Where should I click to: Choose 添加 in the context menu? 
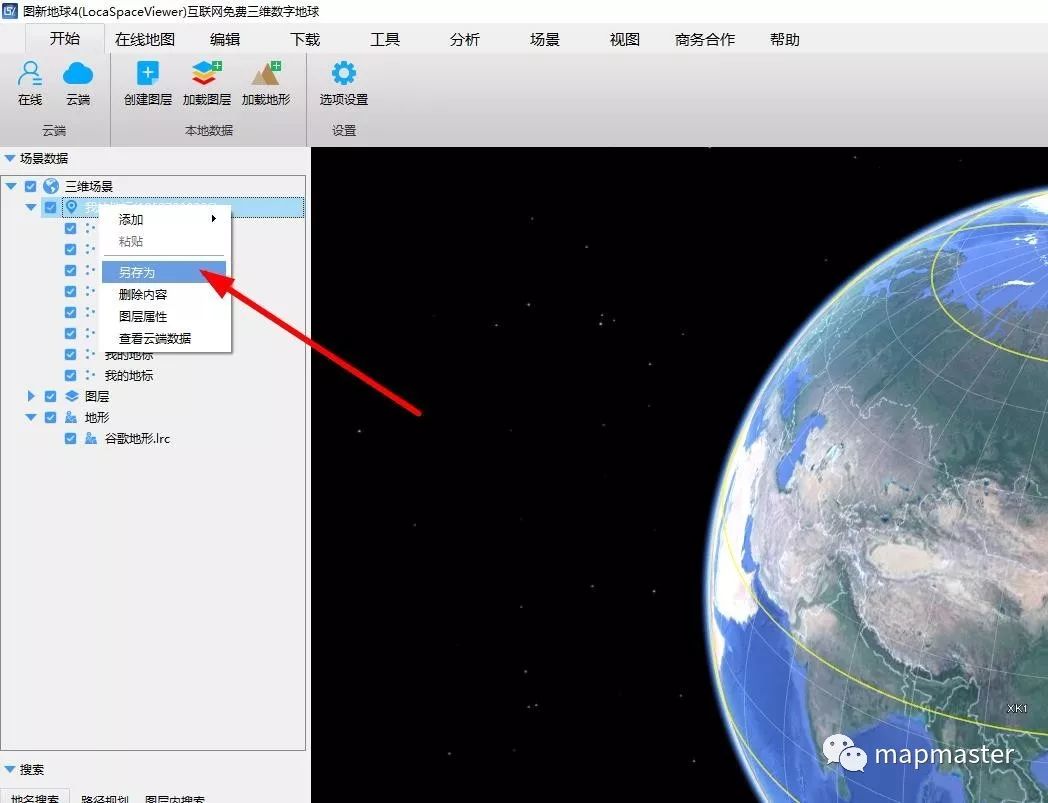click(164, 219)
